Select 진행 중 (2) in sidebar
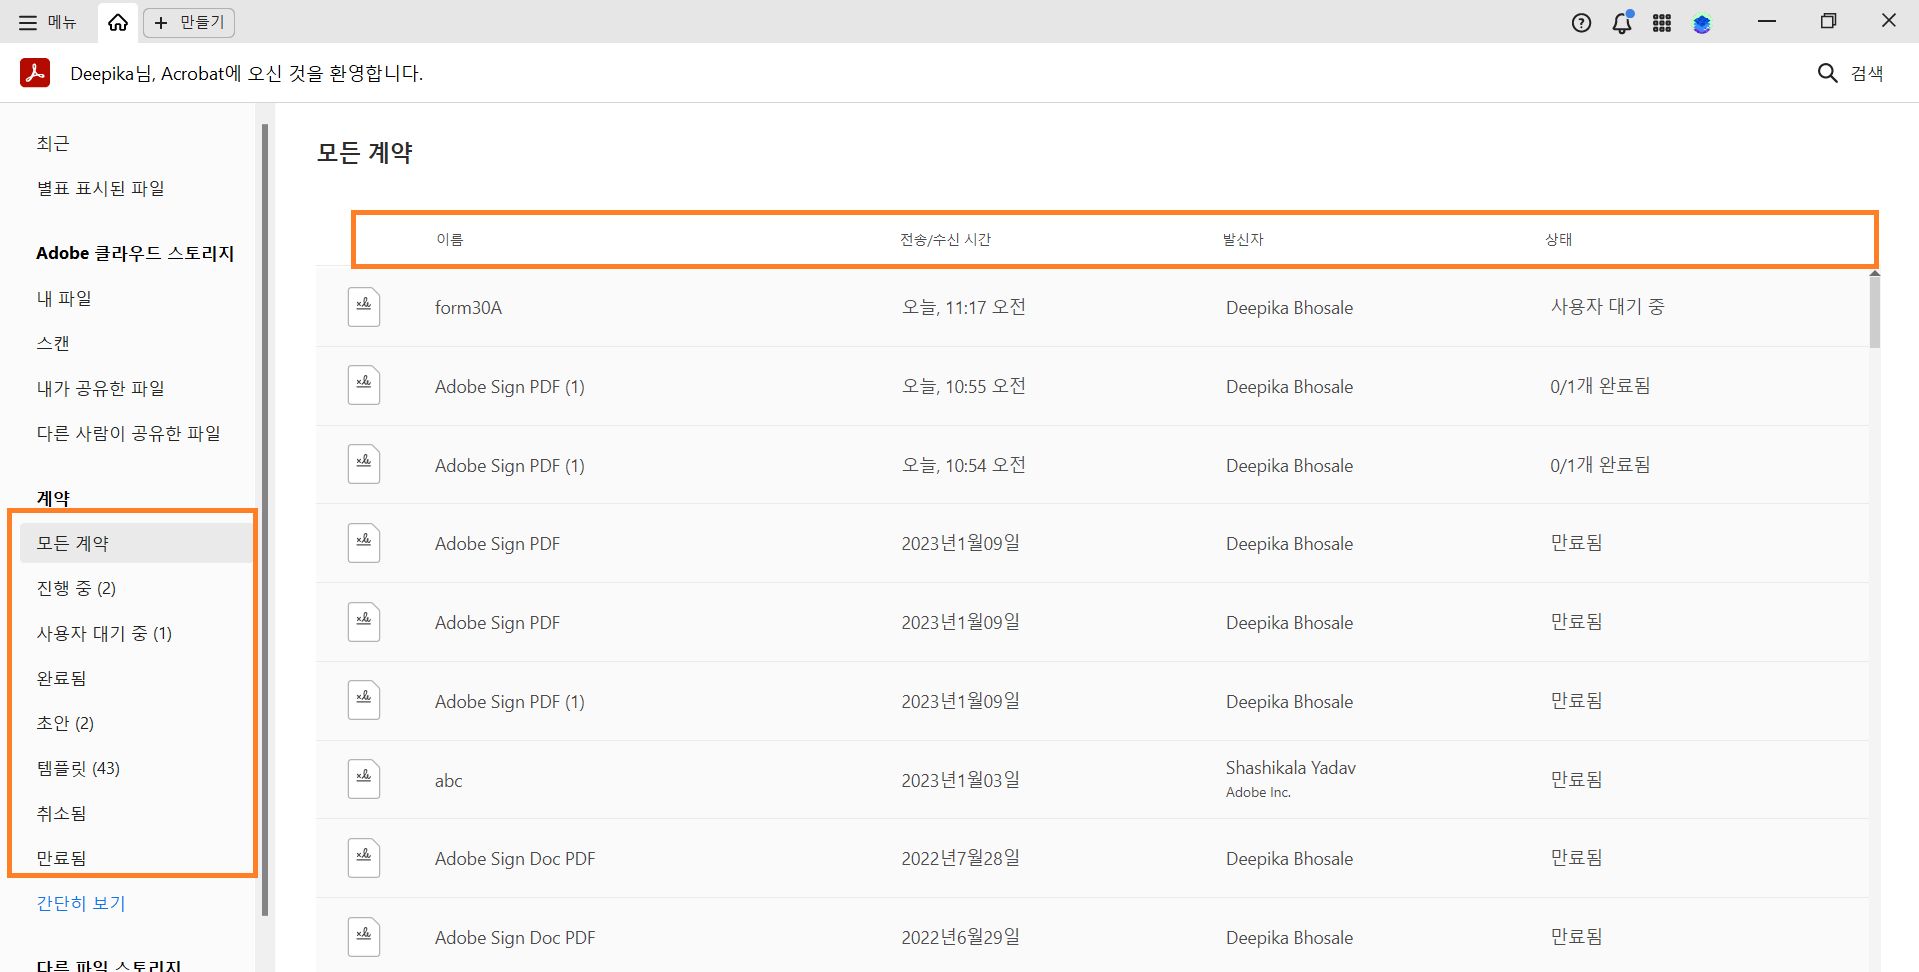Viewport: 1919px width, 972px height. (x=77, y=588)
